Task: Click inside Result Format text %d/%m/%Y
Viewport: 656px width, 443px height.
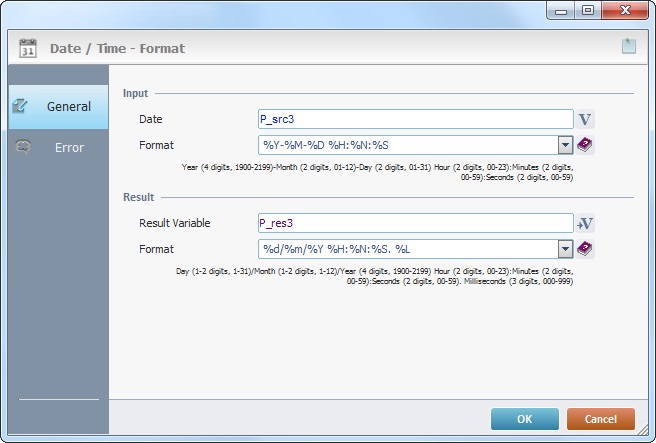Action: (x=406, y=249)
